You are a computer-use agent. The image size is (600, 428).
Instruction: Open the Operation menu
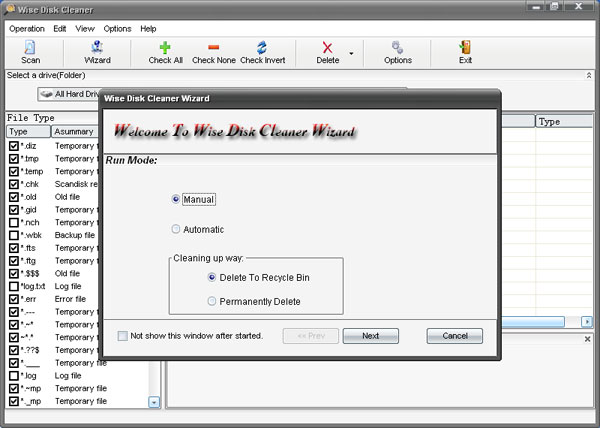27,29
